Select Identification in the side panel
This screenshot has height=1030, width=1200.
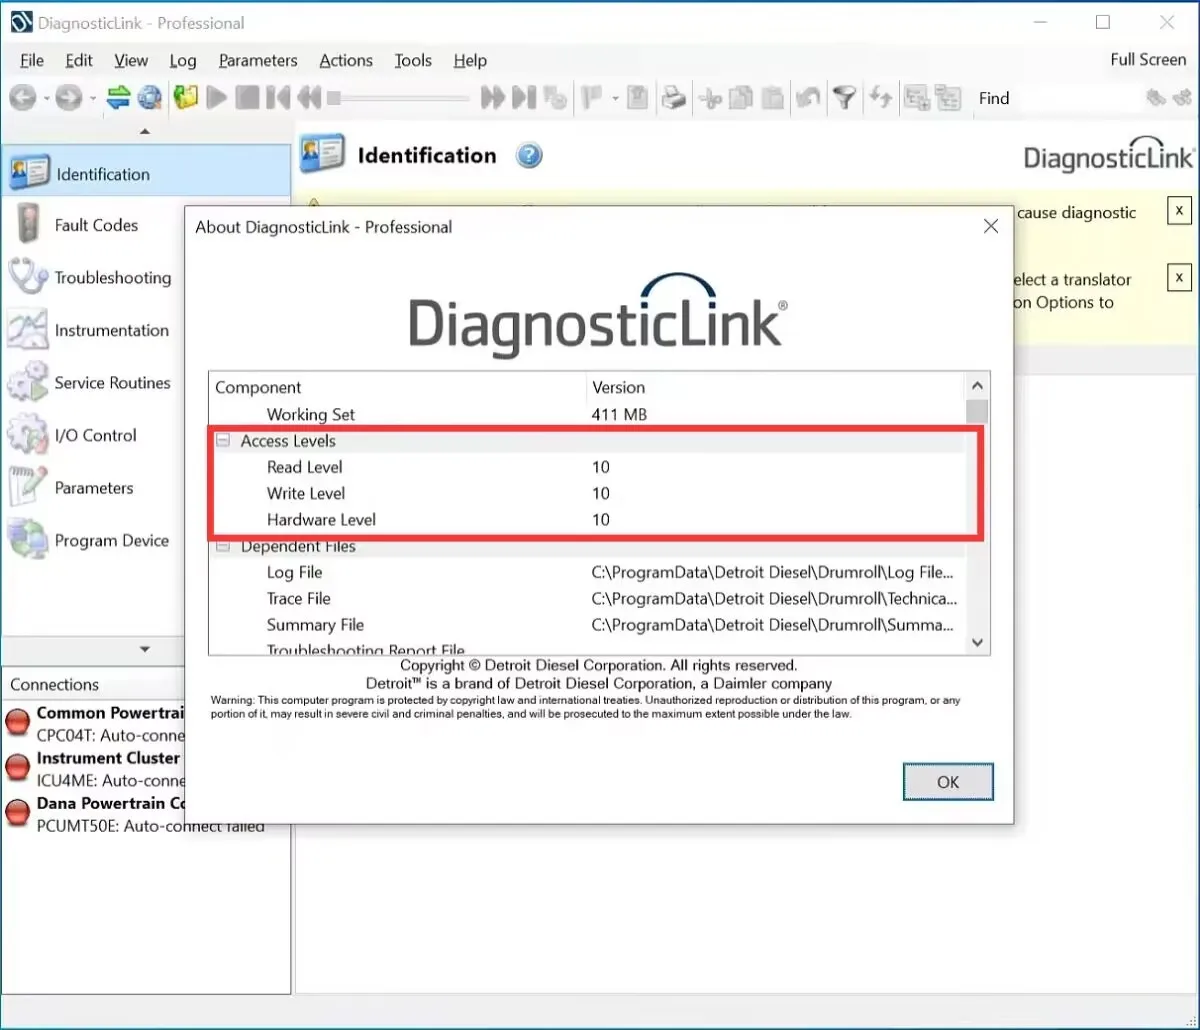coord(146,173)
